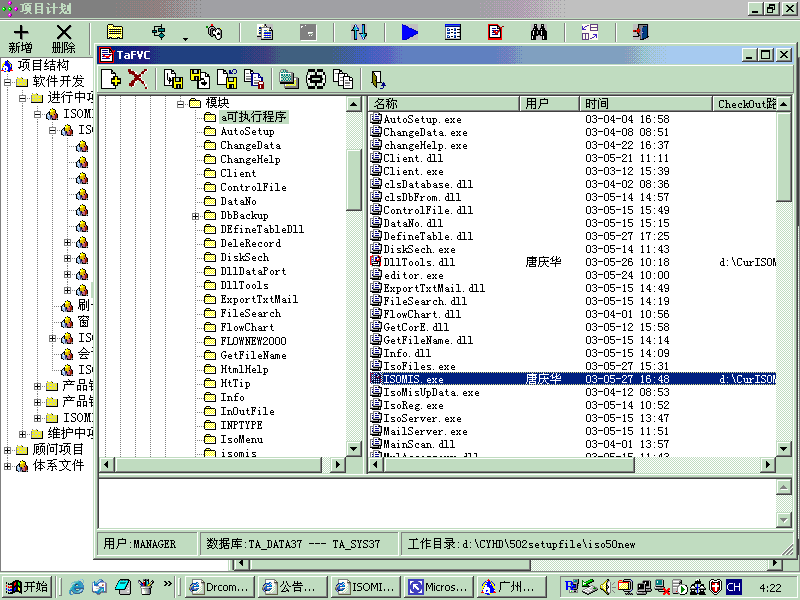Click the up-down sort arrows toolbar icon

pyautogui.click(x=359, y=32)
